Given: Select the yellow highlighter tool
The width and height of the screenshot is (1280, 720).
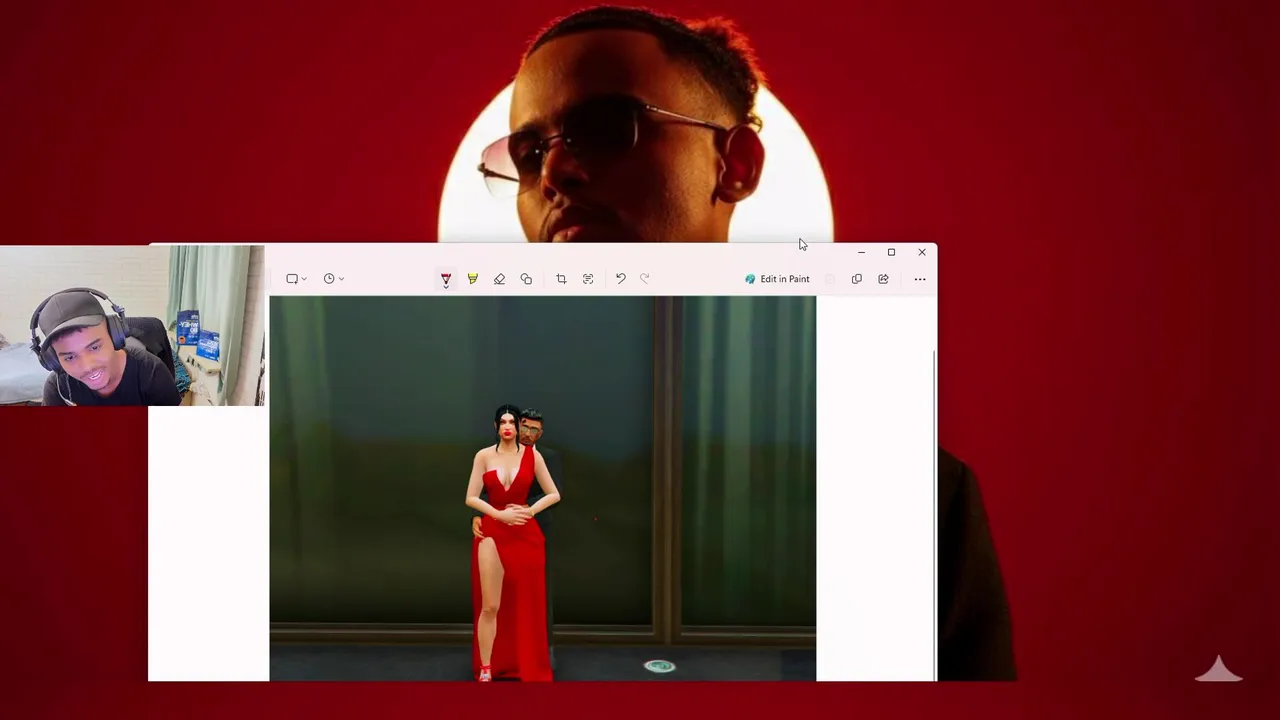Looking at the screenshot, I should (x=472, y=279).
